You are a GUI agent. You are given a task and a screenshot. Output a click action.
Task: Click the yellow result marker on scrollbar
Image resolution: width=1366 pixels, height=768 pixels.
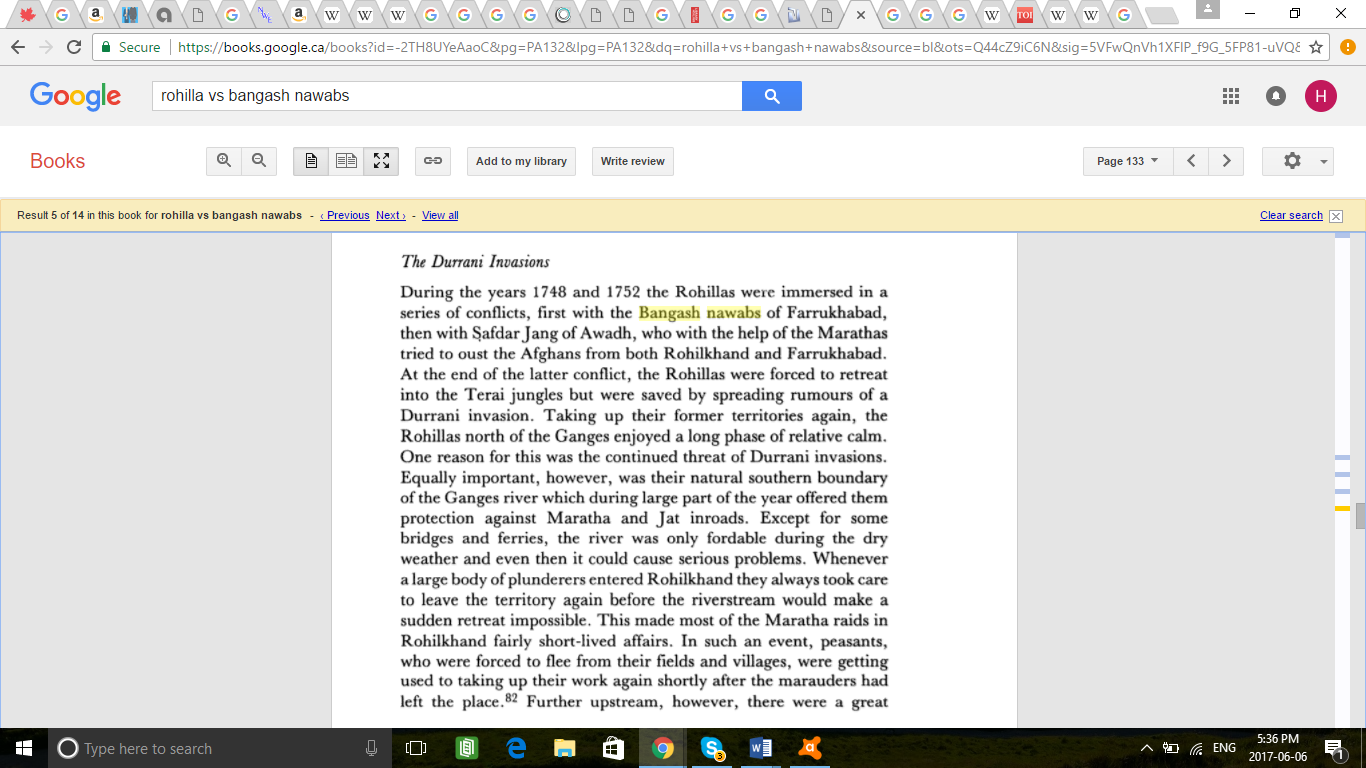1342,509
